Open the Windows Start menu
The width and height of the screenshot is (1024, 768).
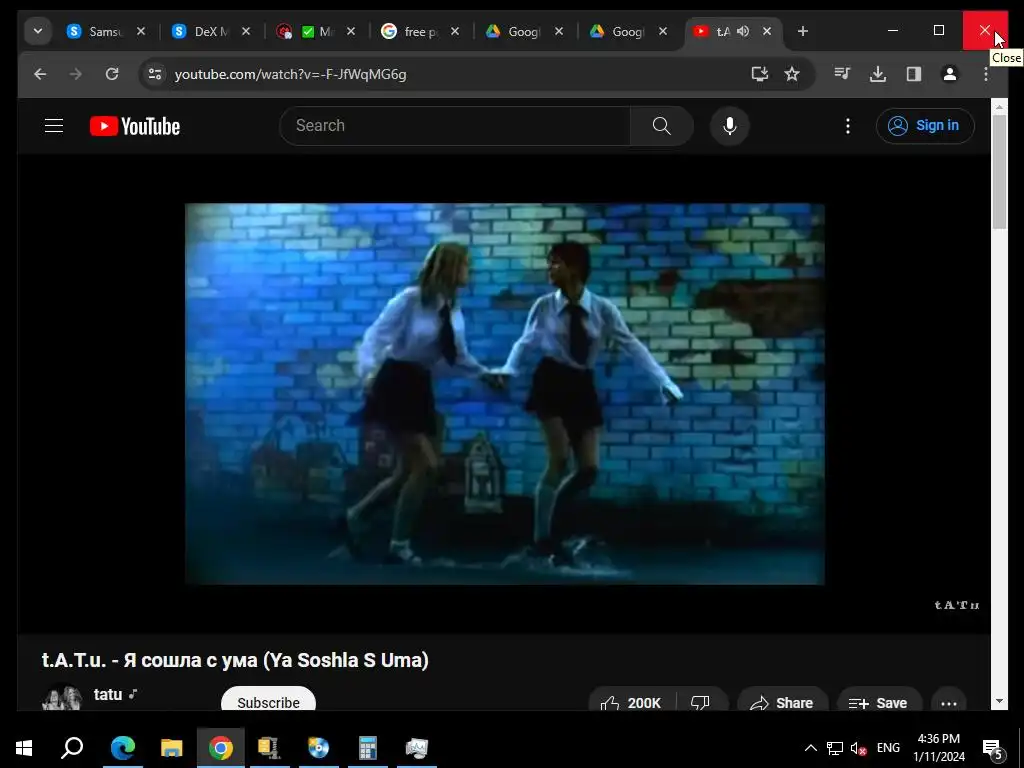click(x=24, y=748)
